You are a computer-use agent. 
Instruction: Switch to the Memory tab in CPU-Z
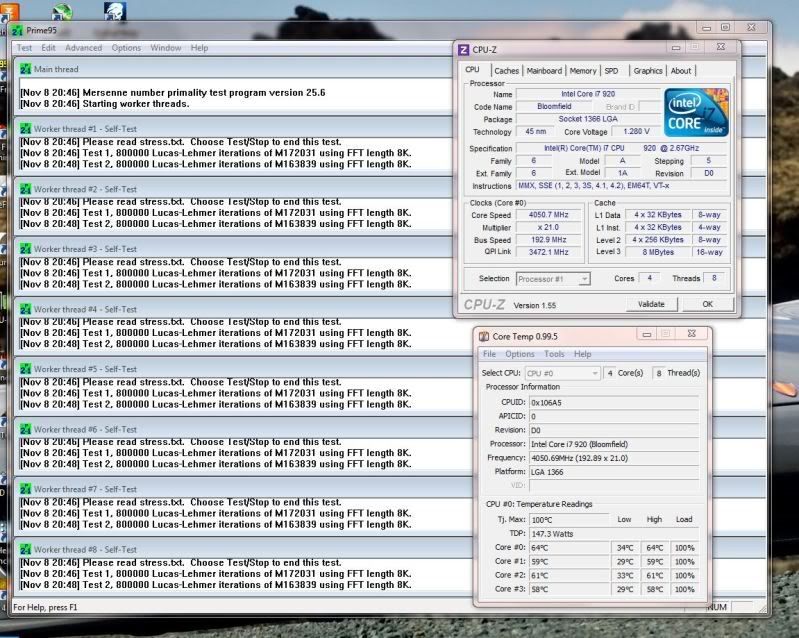(x=583, y=71)
